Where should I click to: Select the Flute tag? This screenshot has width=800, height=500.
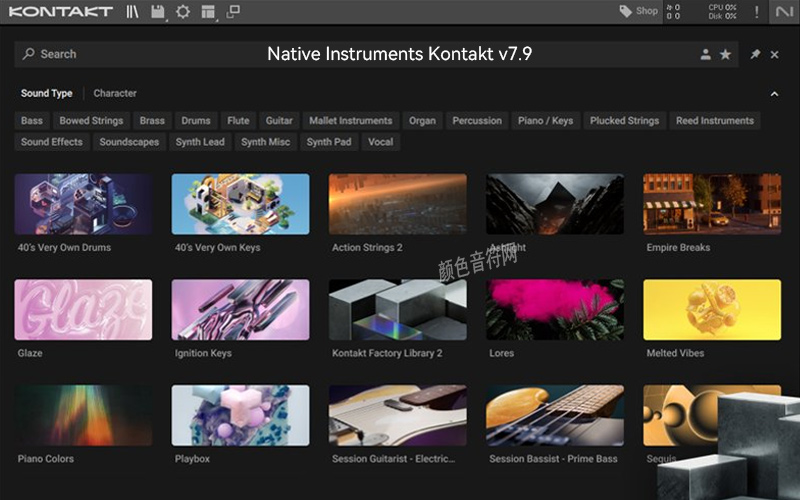coord(238,121)
